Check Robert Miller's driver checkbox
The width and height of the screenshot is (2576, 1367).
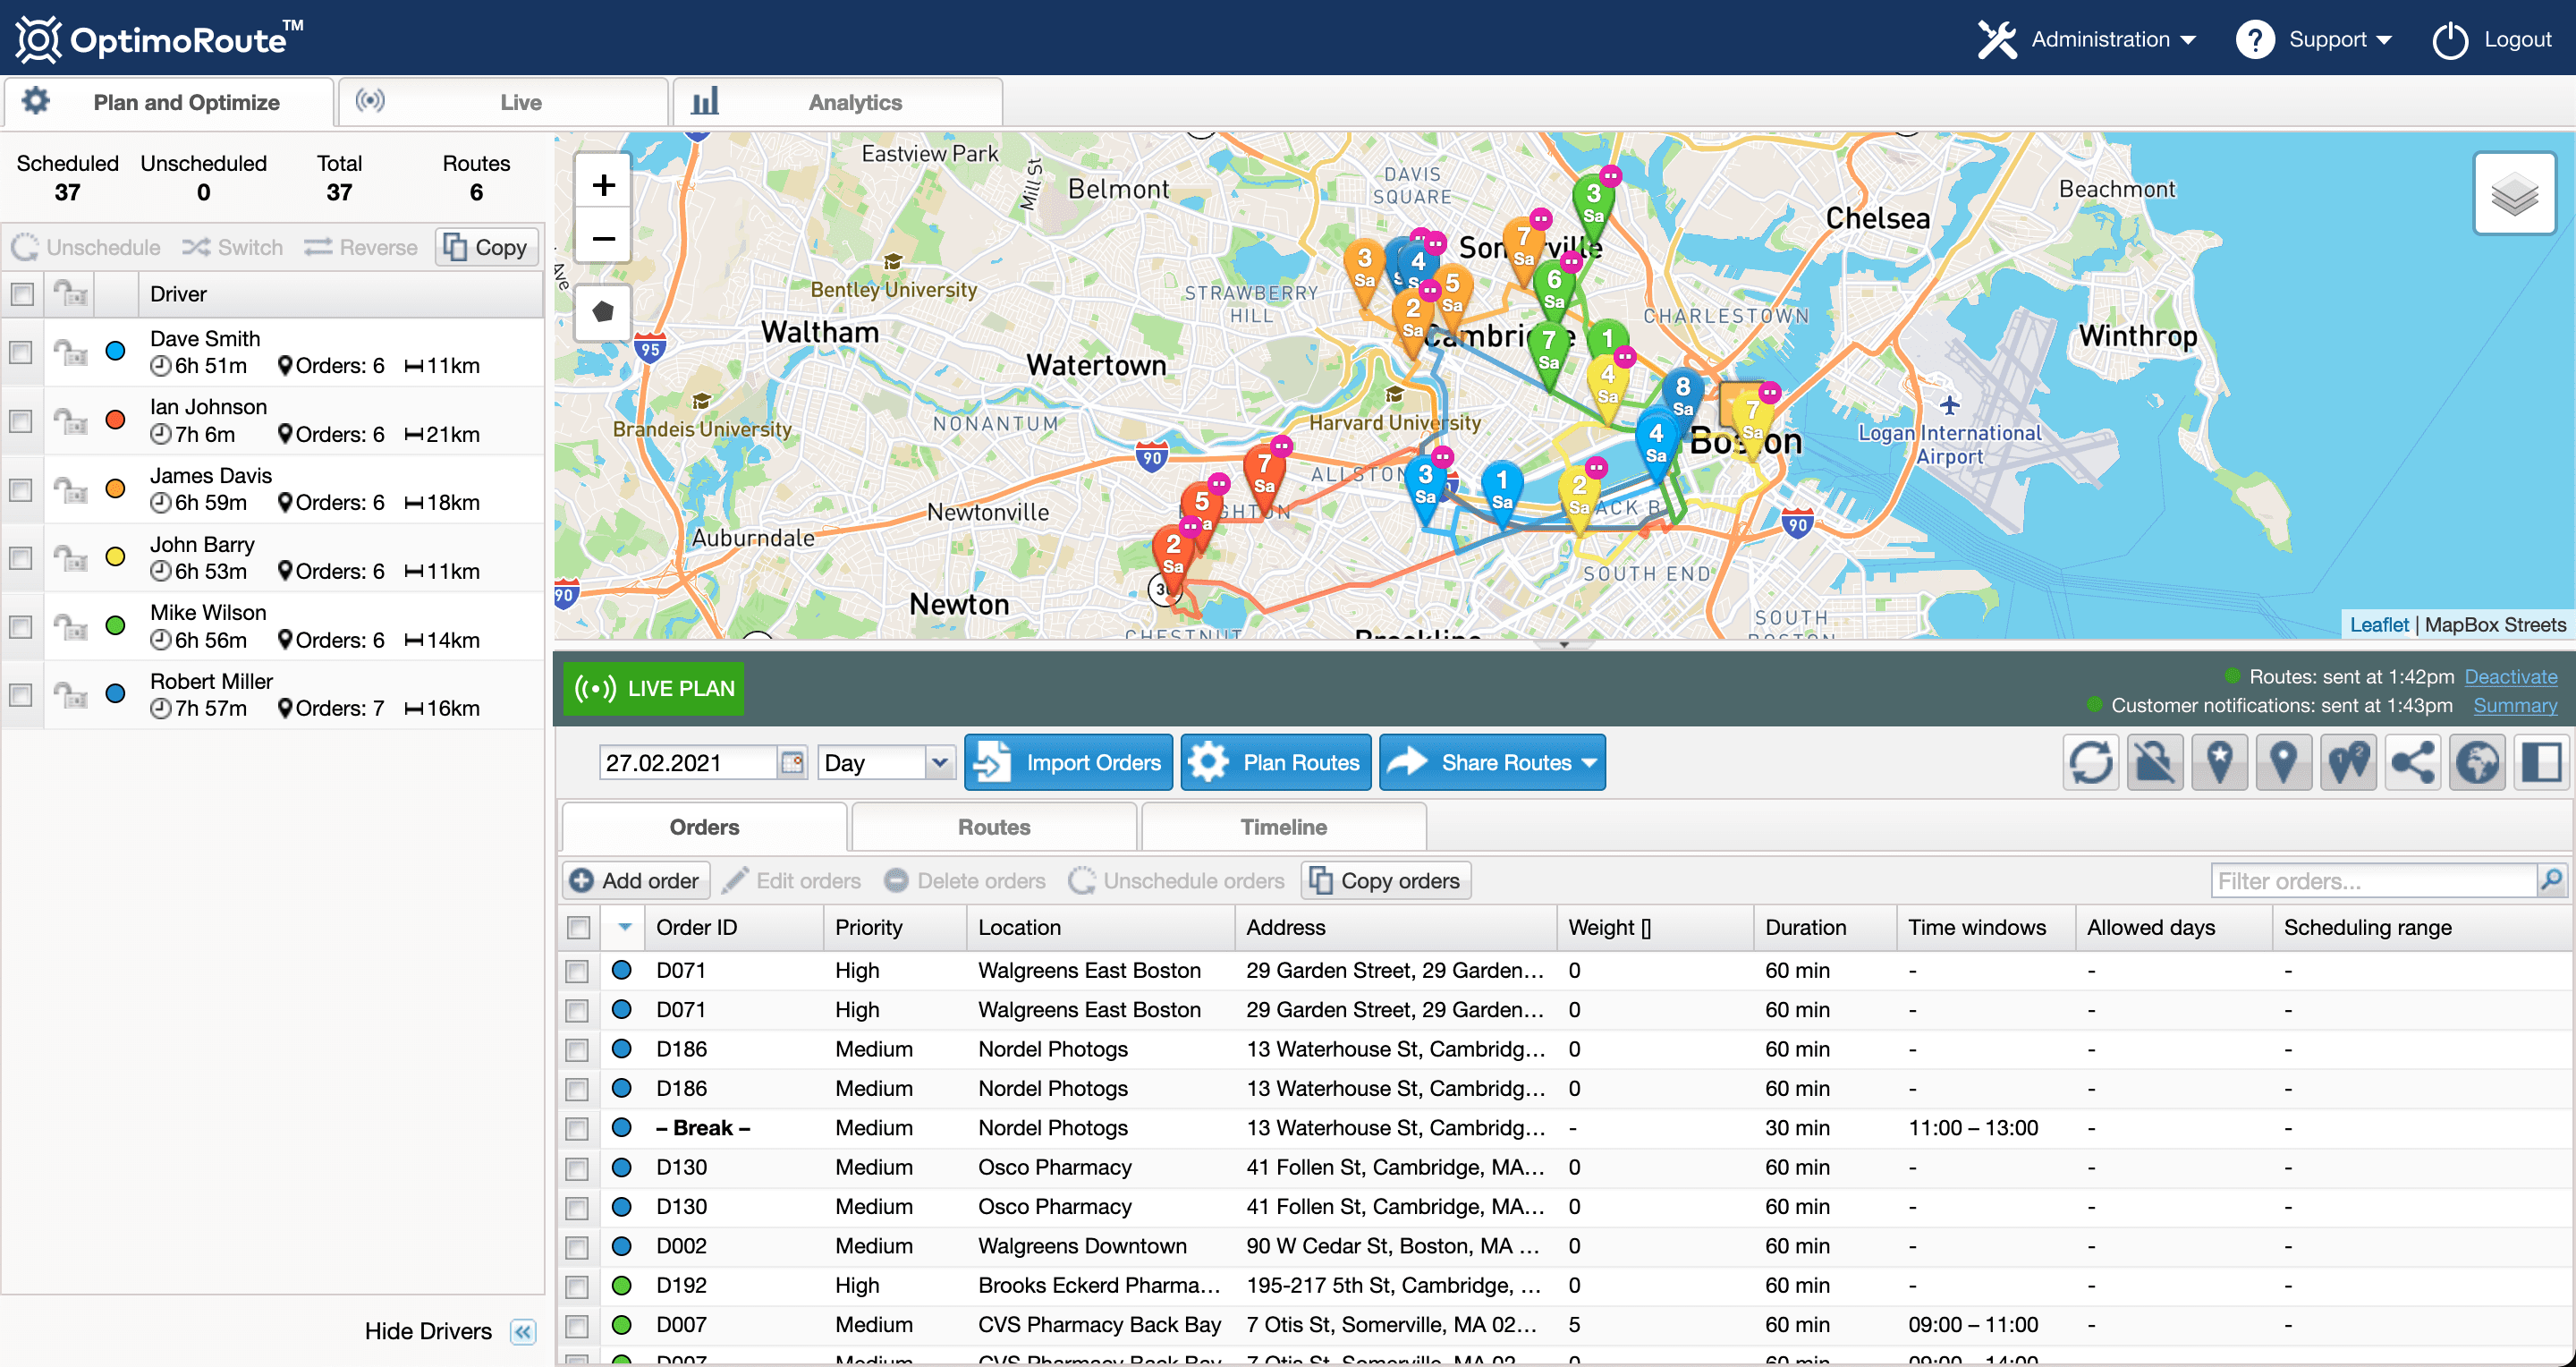tap(21, 694)
